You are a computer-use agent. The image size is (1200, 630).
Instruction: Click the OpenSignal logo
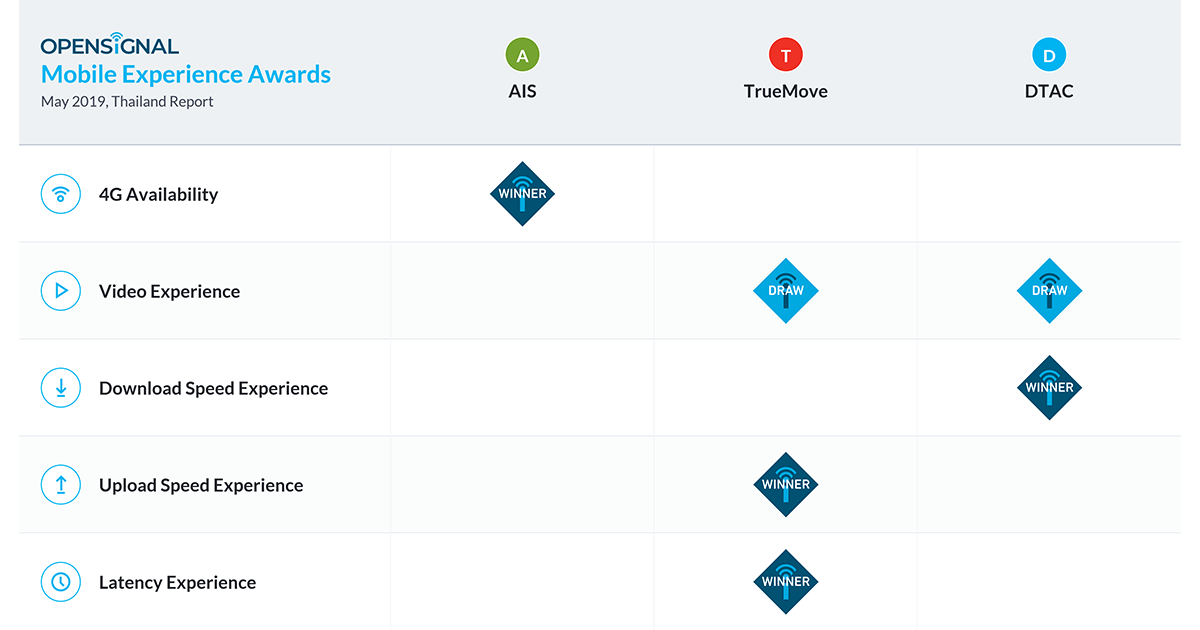[x=110, y=45]
